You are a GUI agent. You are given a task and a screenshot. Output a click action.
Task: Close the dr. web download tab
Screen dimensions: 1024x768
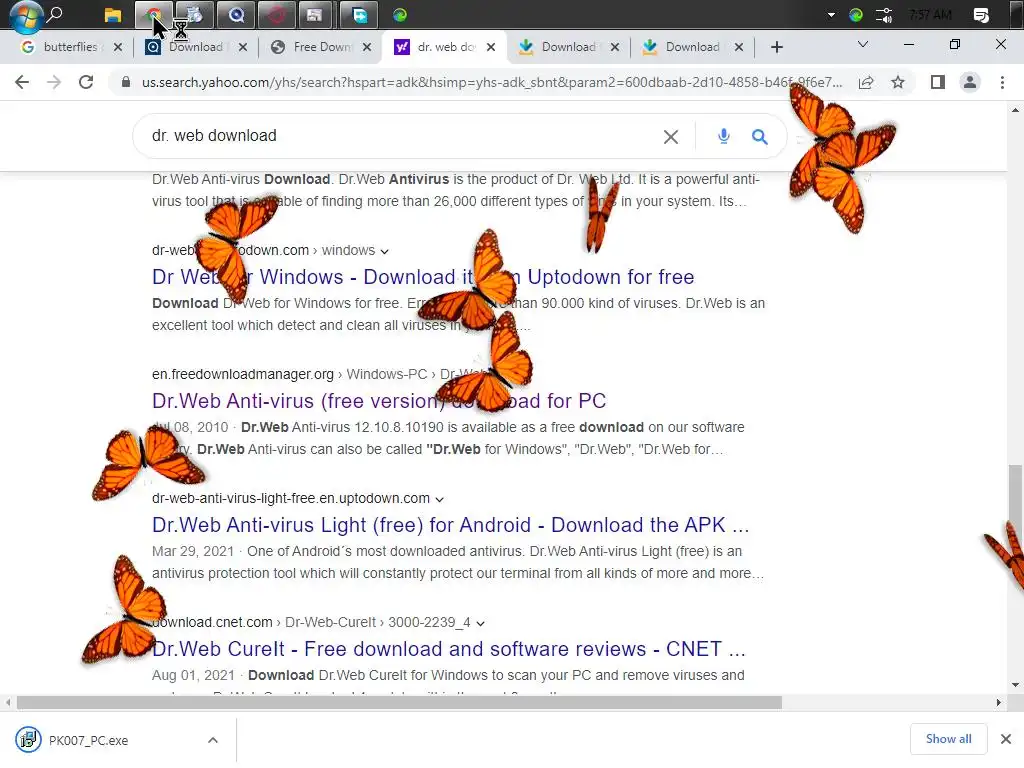click(491, 47)
